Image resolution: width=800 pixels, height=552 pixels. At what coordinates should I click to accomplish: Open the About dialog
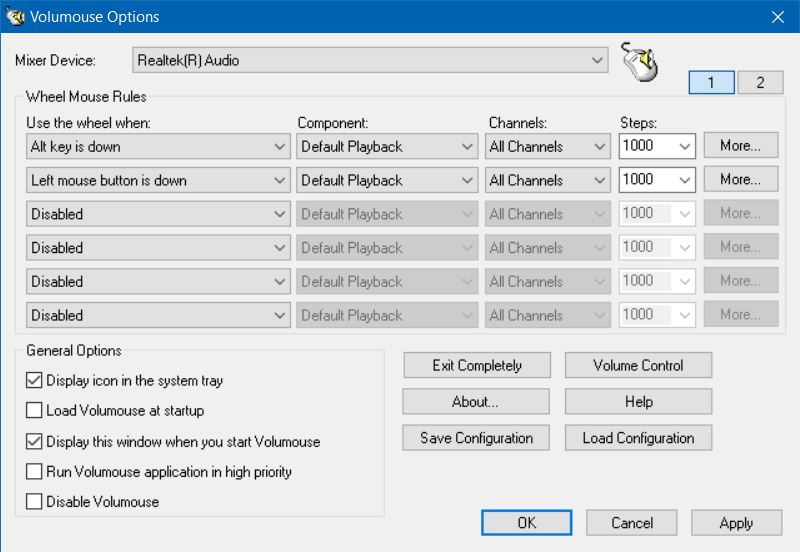(476, 402)
